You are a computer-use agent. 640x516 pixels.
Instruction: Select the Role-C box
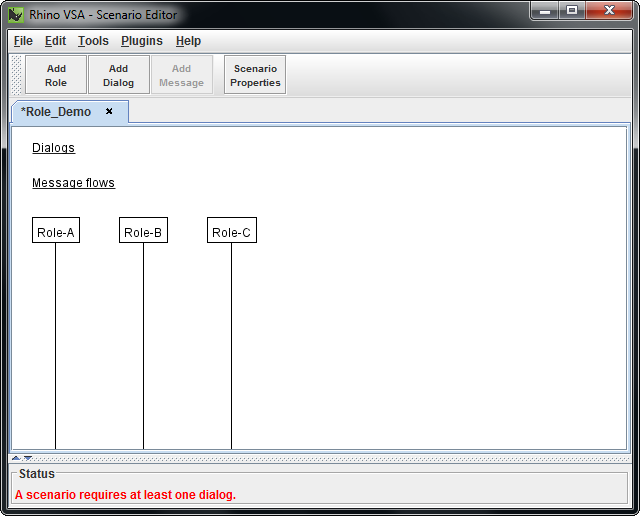coord(232,230)
